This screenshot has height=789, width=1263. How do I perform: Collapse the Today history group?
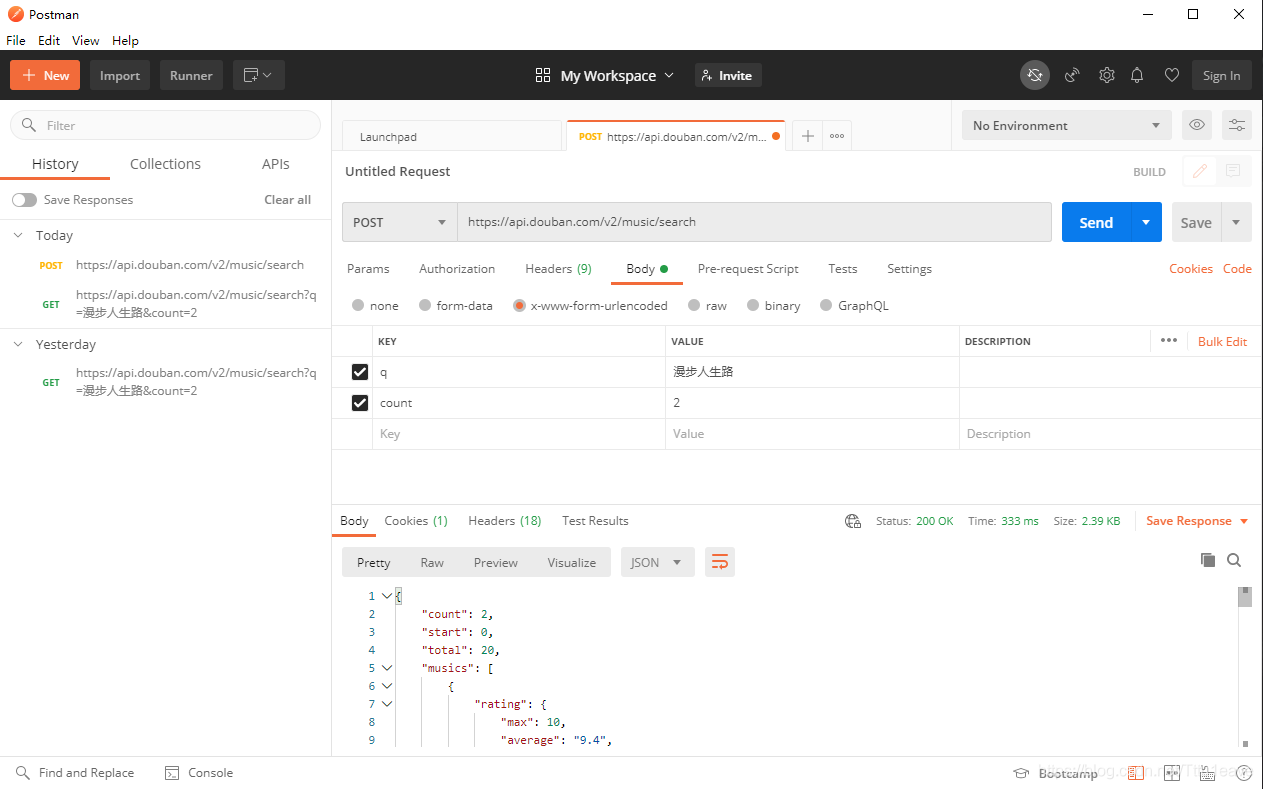coord(18,235)
